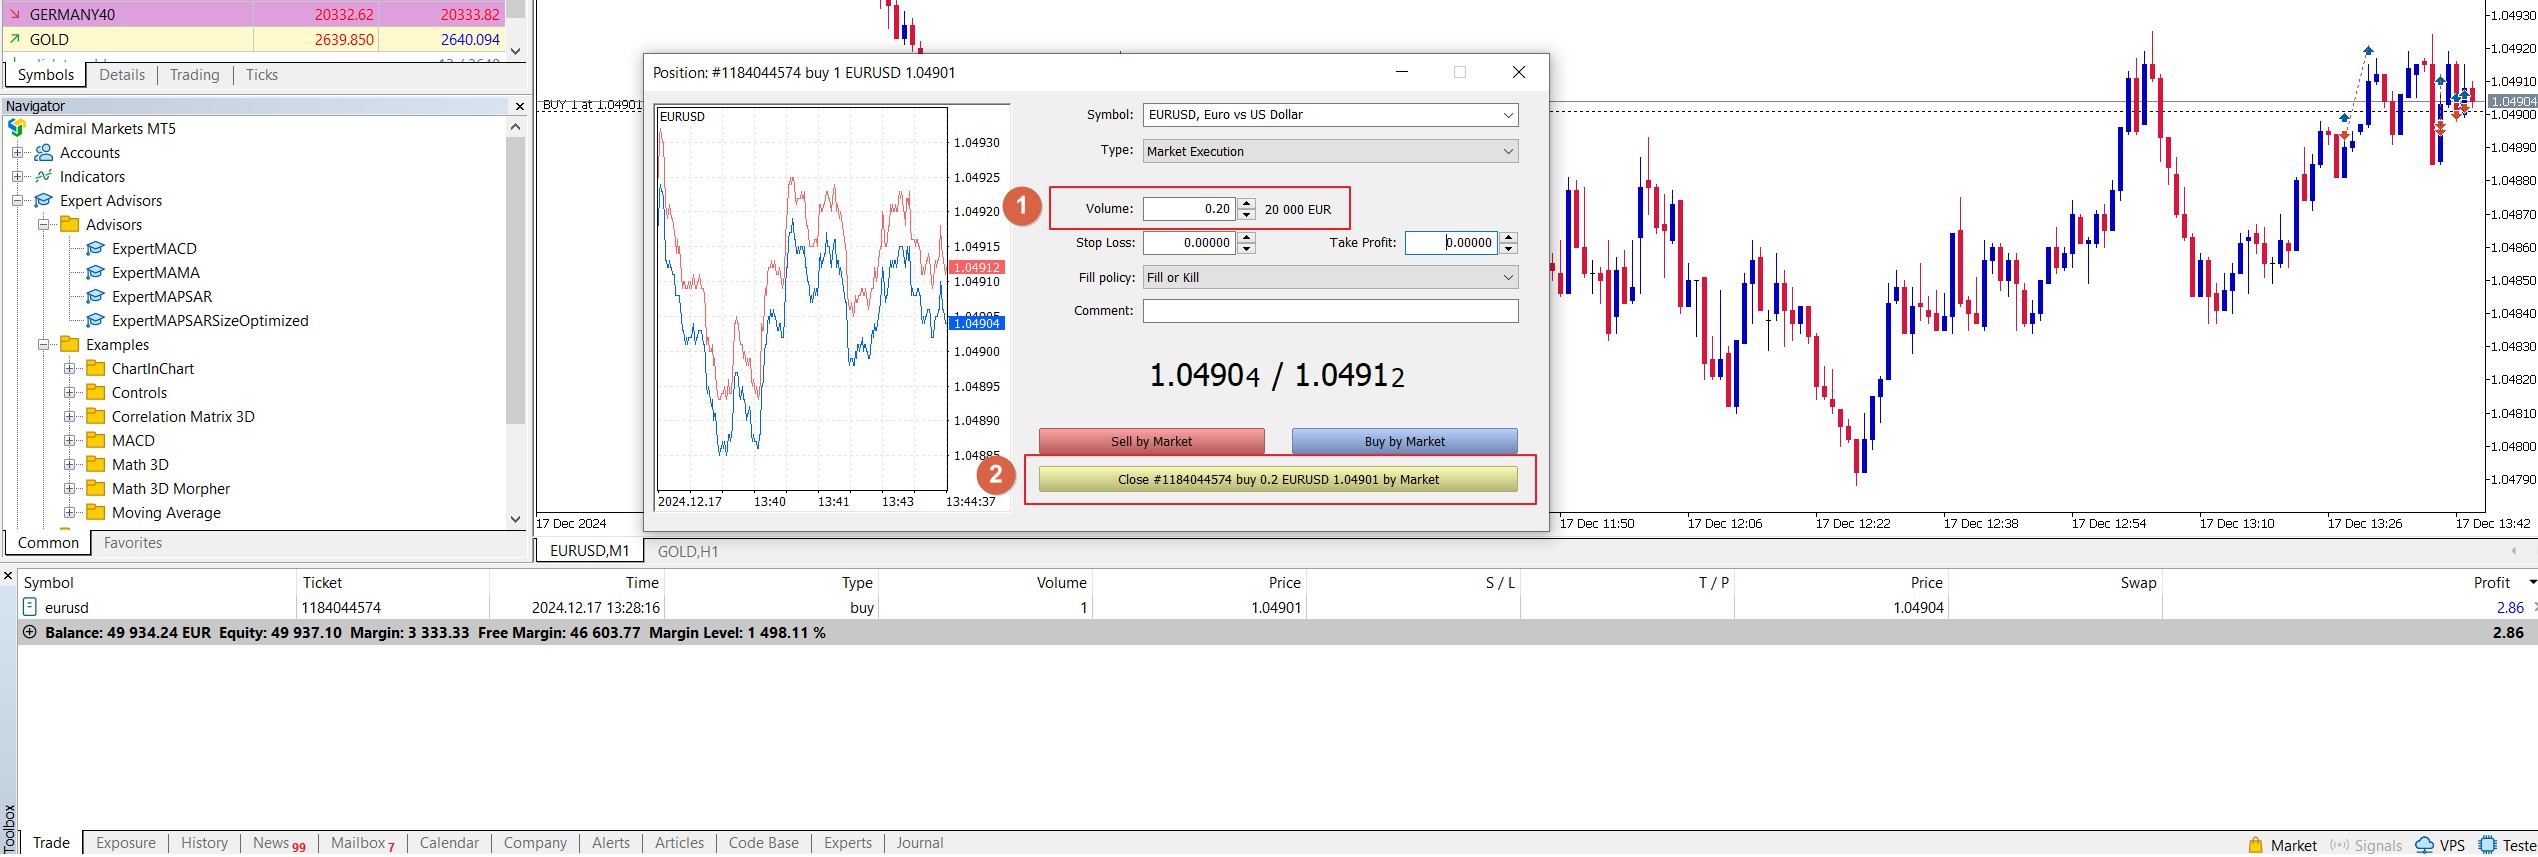Click the Advisors folder icon

coord(69,224)
